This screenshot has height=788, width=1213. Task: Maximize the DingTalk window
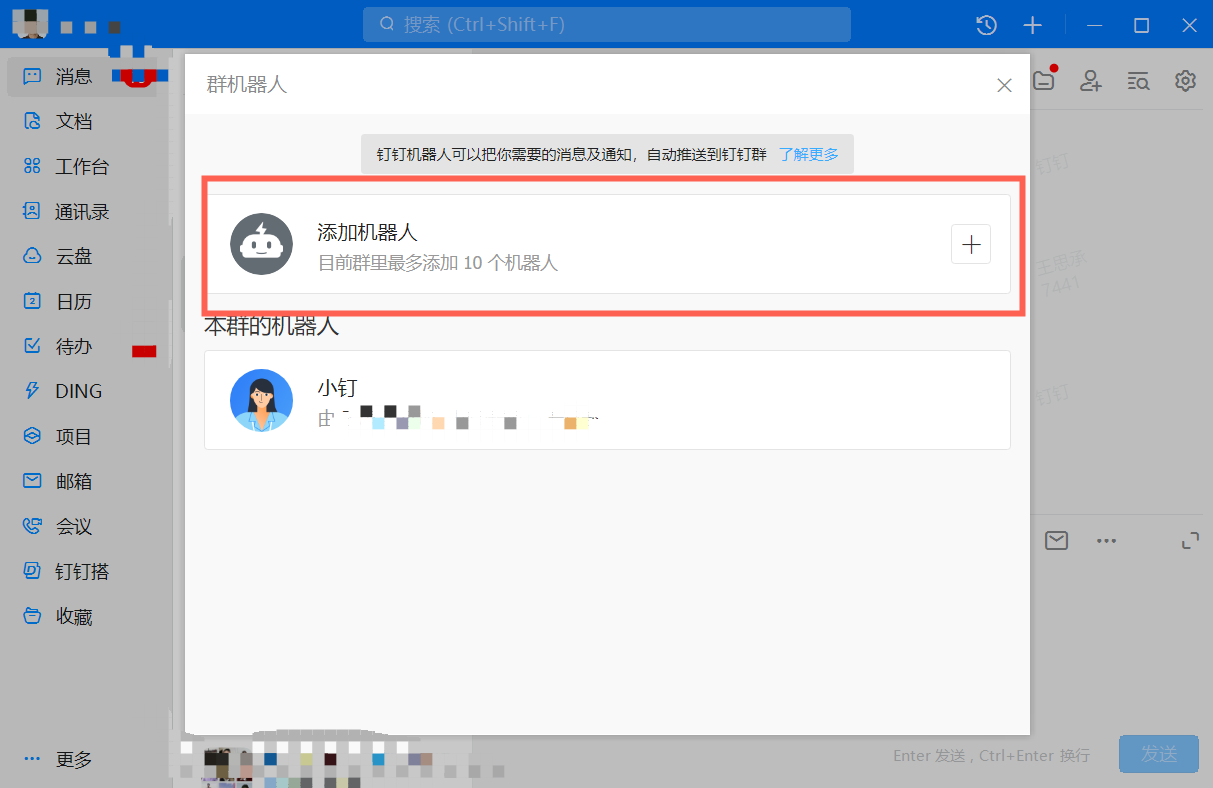(1141, 25)
